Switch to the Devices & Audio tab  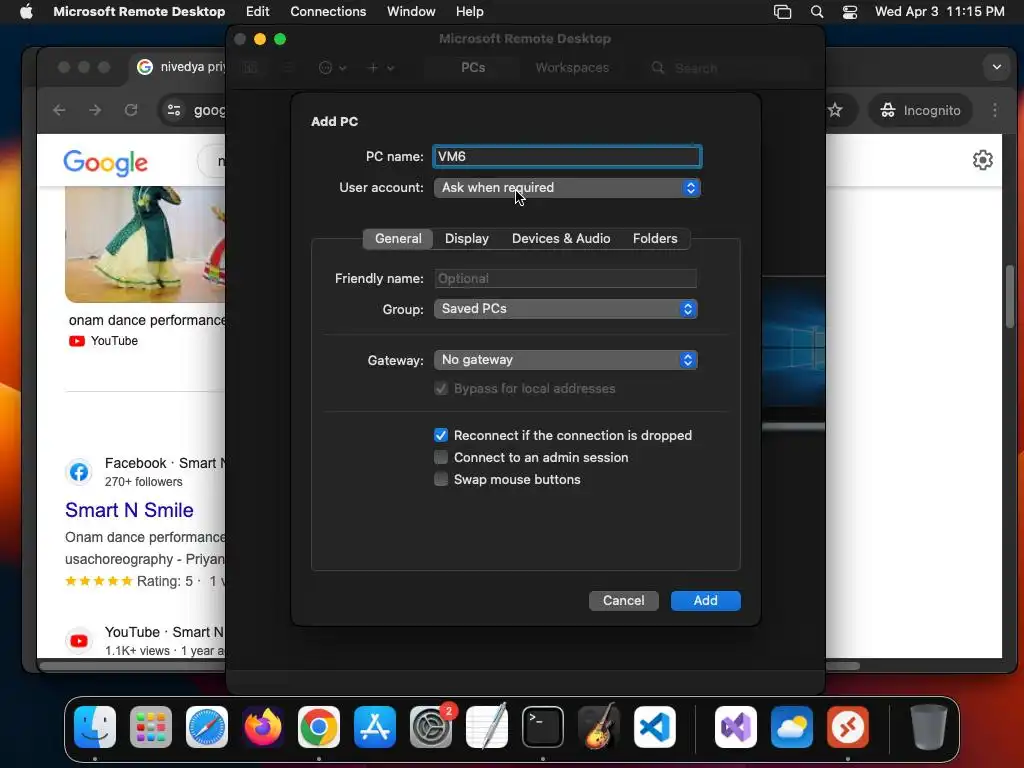[x=561, y=238]
